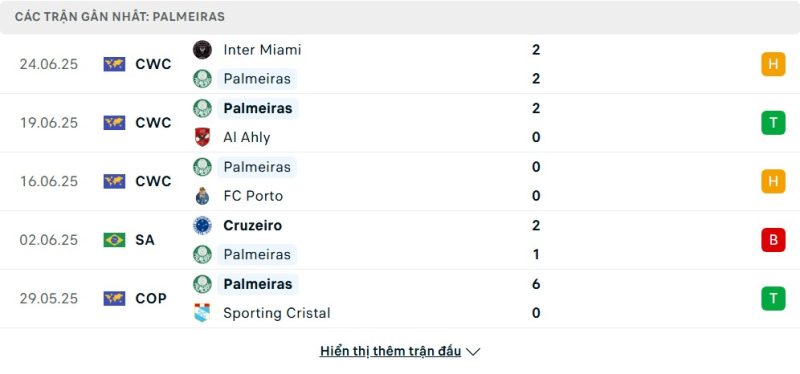The width and height of the screenshot is (800, 374).
Task: Open the Cruzeiro team link
Action: point(253,225)
